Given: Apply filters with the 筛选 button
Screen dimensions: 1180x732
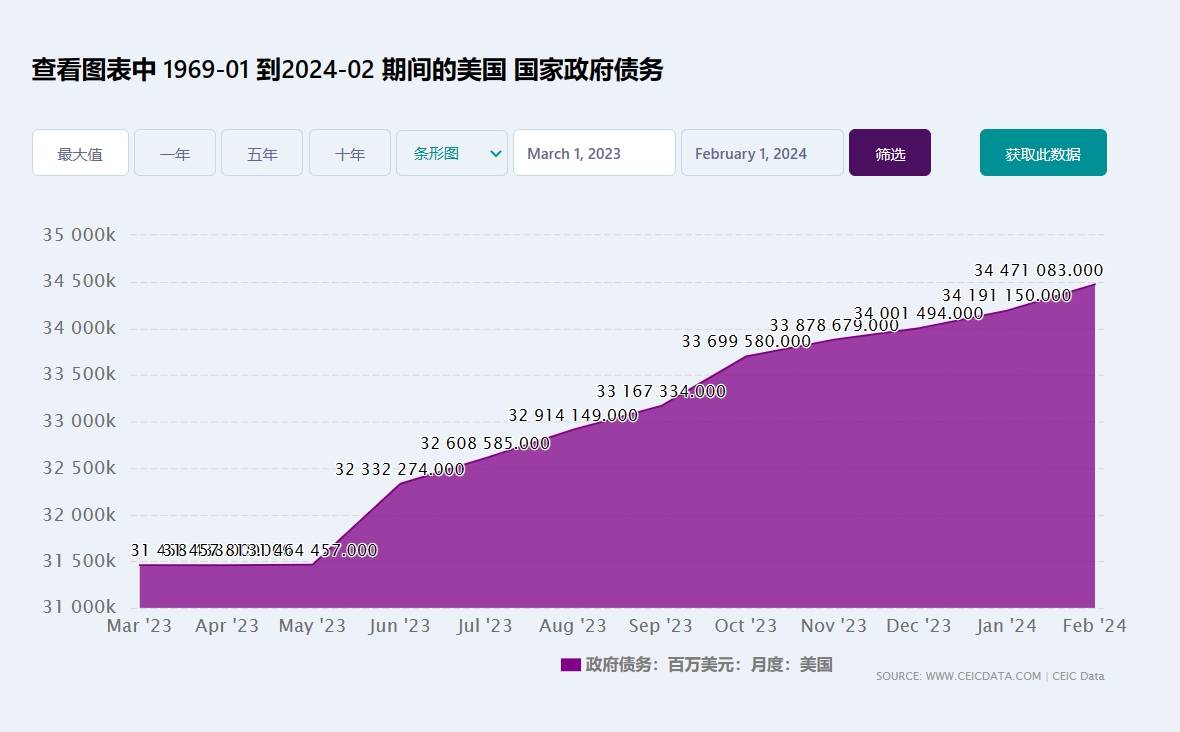Looking at the screenshot, I should 889,152.
